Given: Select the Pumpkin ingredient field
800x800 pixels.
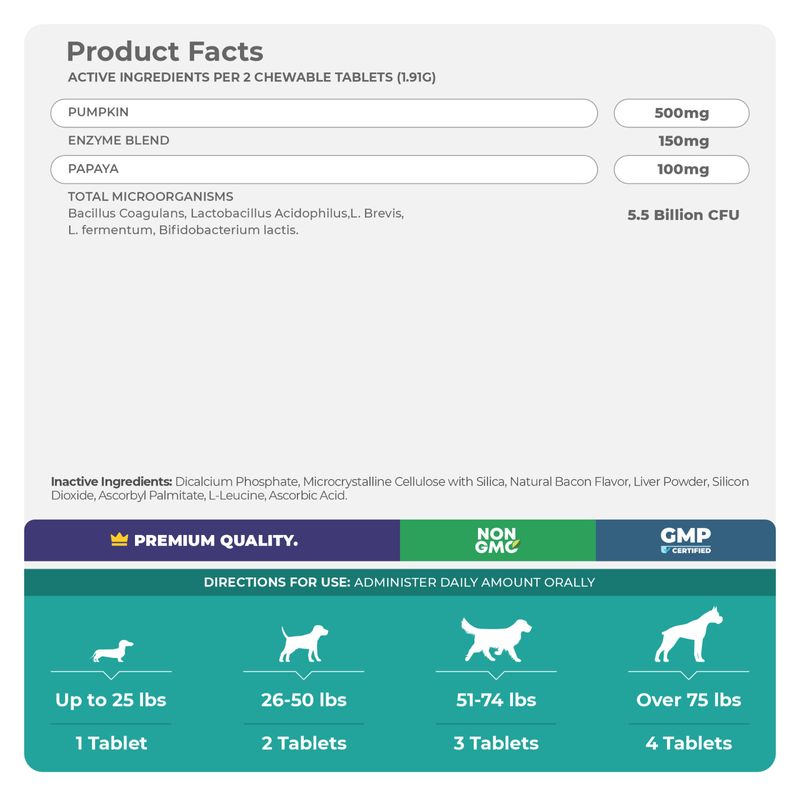Looking at the screenshot, I should tap(324, 113).
